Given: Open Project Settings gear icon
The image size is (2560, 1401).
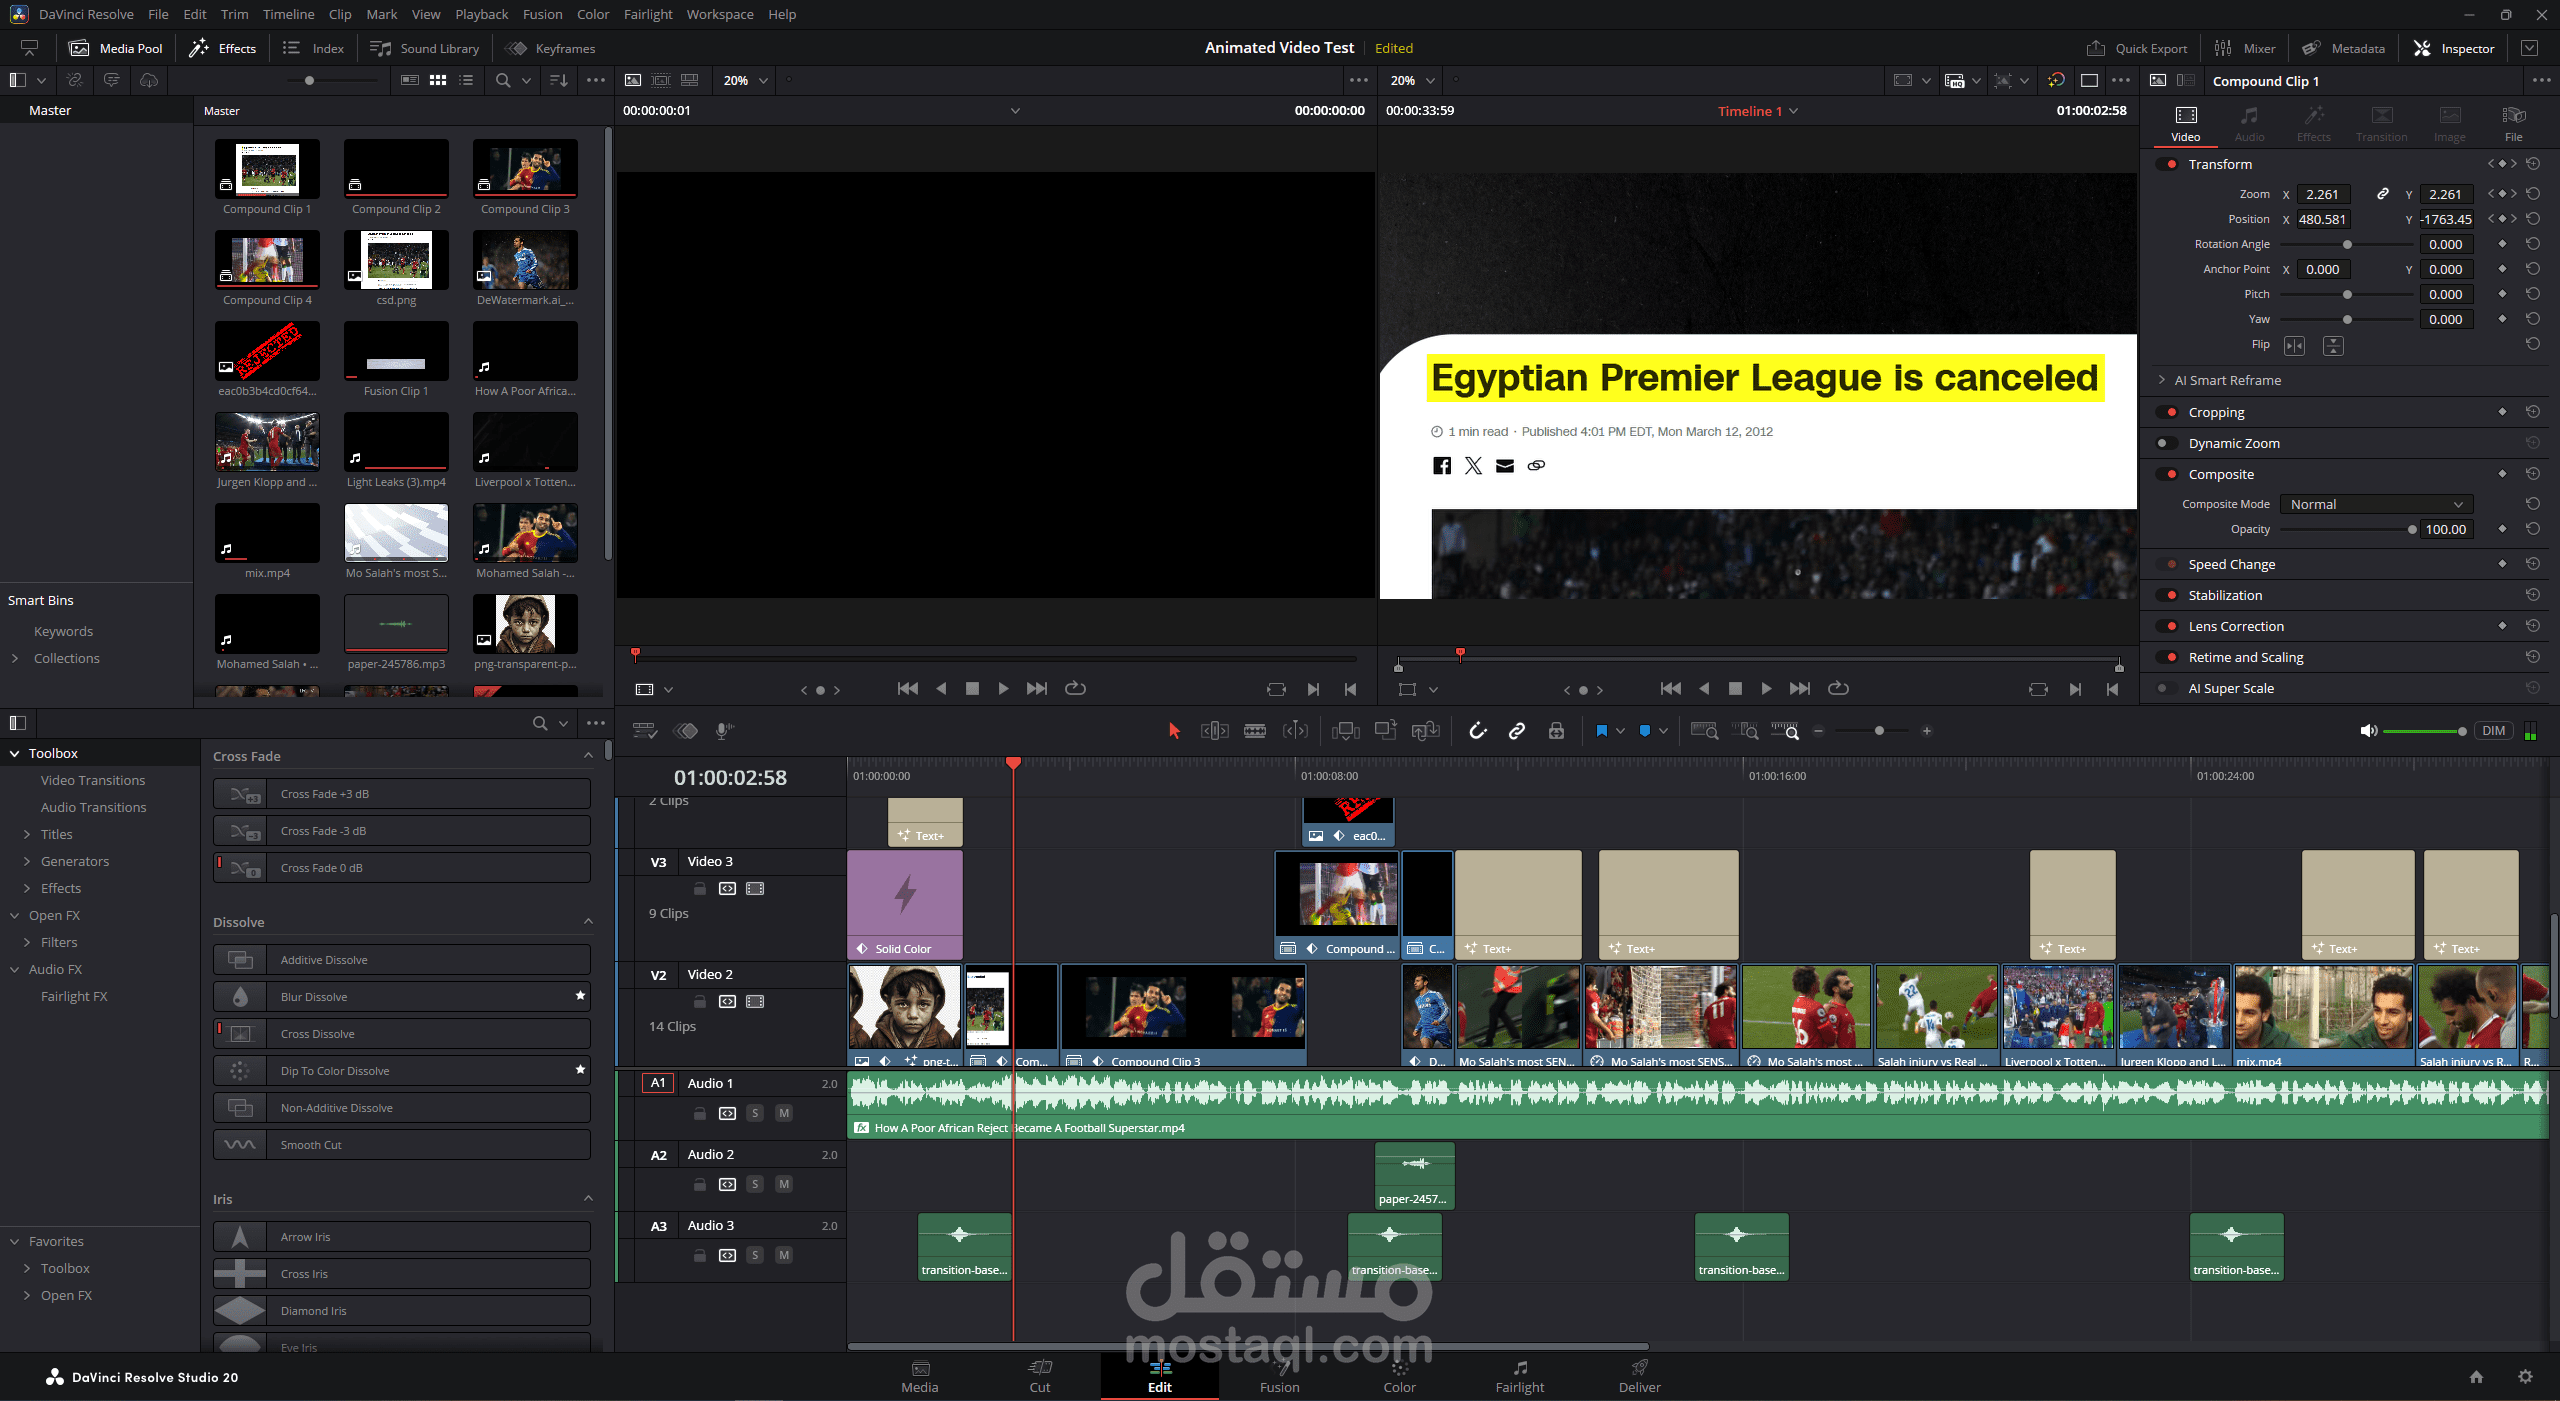Looking at the screenshot, I should coord(2525,1377).
